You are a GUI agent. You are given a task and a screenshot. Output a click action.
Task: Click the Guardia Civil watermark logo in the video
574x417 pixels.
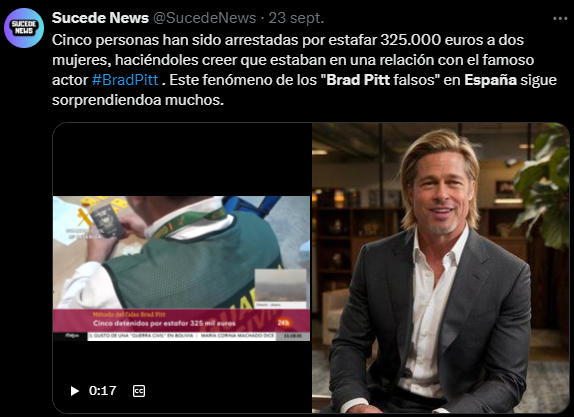tap(84, 223)
